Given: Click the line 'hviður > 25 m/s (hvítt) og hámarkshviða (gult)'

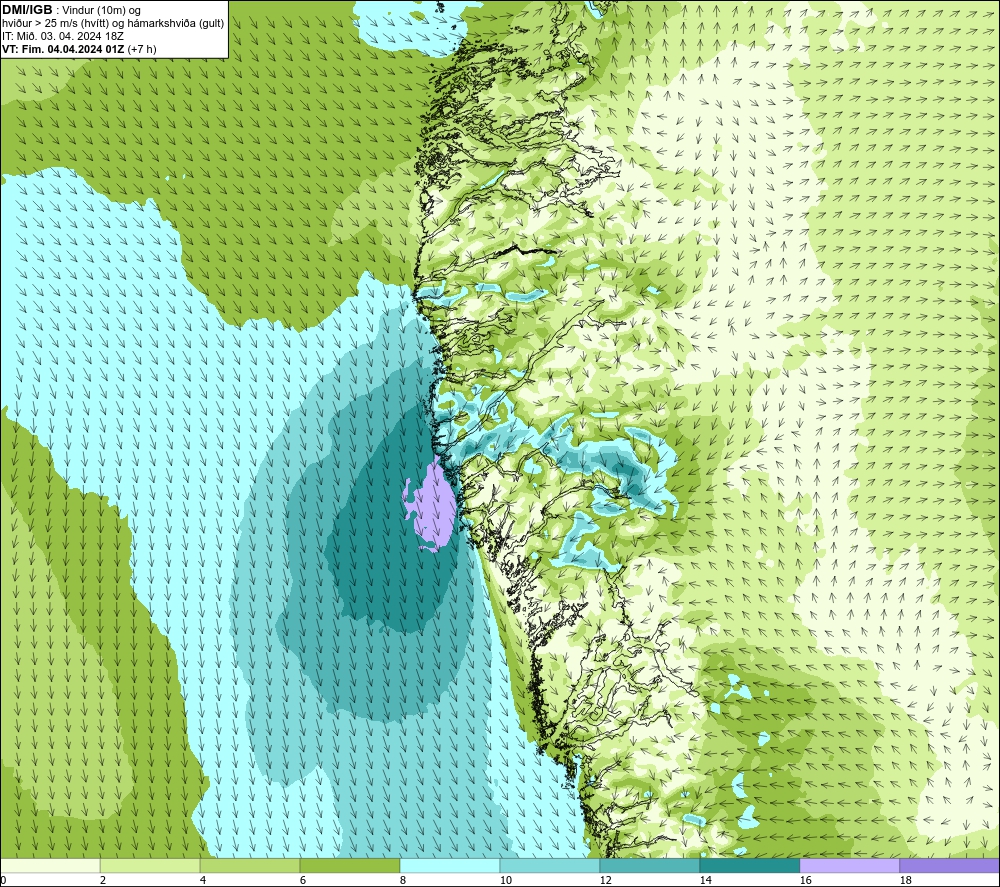Looking at the screenshot, I should click(113, 23).
